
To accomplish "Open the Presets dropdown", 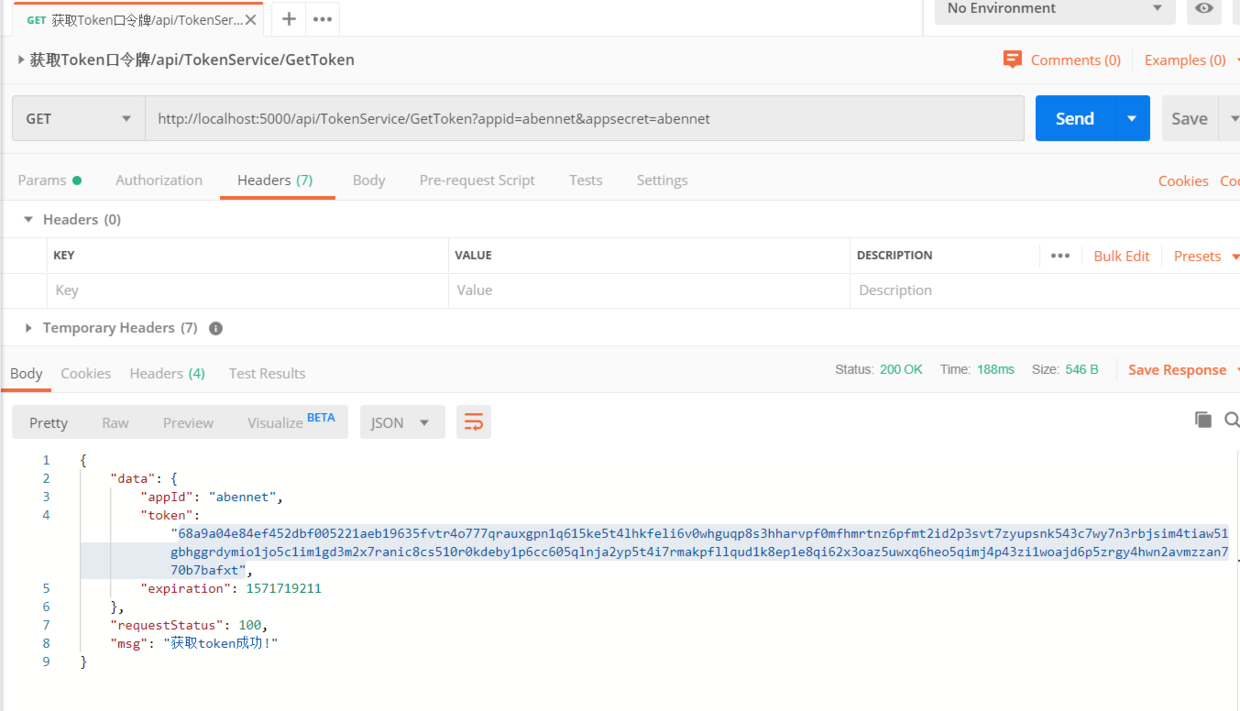I will [x=1206, y=256].
